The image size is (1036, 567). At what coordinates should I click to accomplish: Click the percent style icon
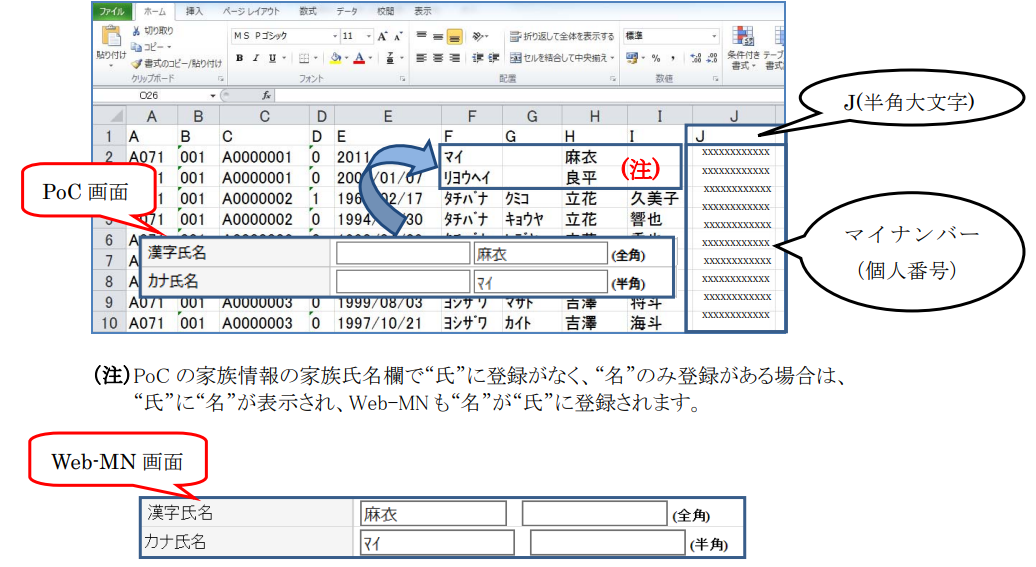coord(655,58)
